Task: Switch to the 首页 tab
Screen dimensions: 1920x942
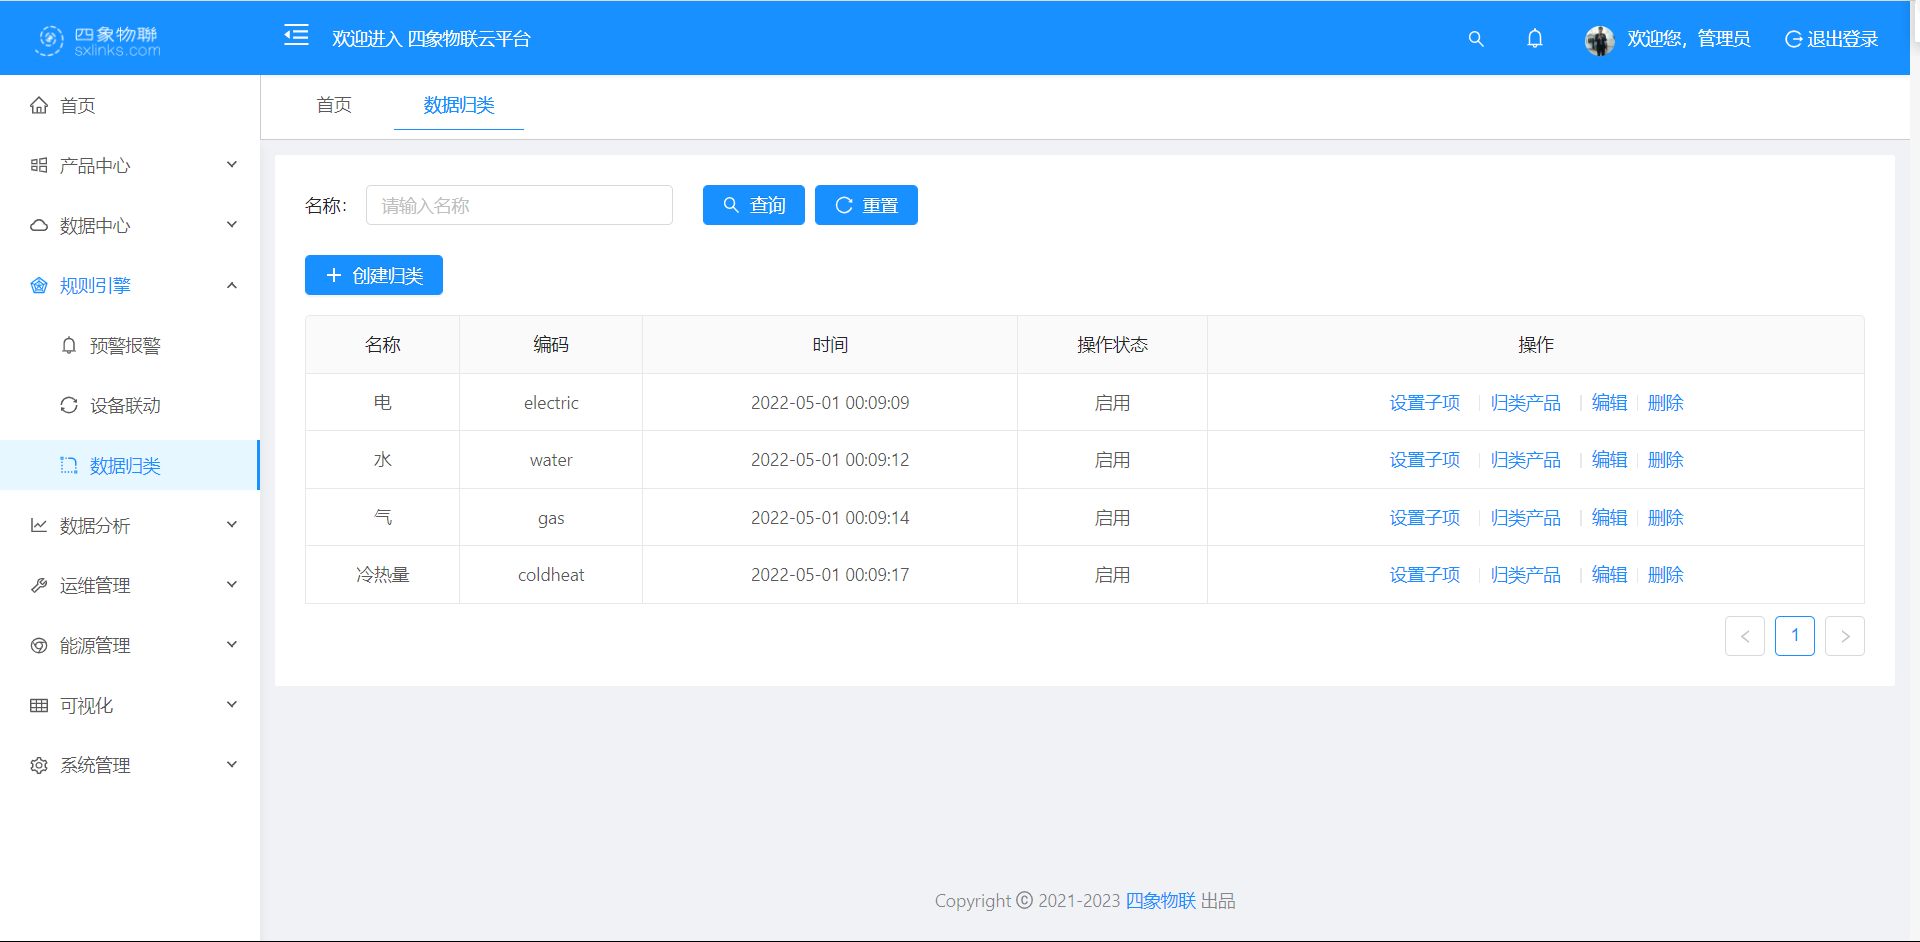Action: click(x=334, y=106)
